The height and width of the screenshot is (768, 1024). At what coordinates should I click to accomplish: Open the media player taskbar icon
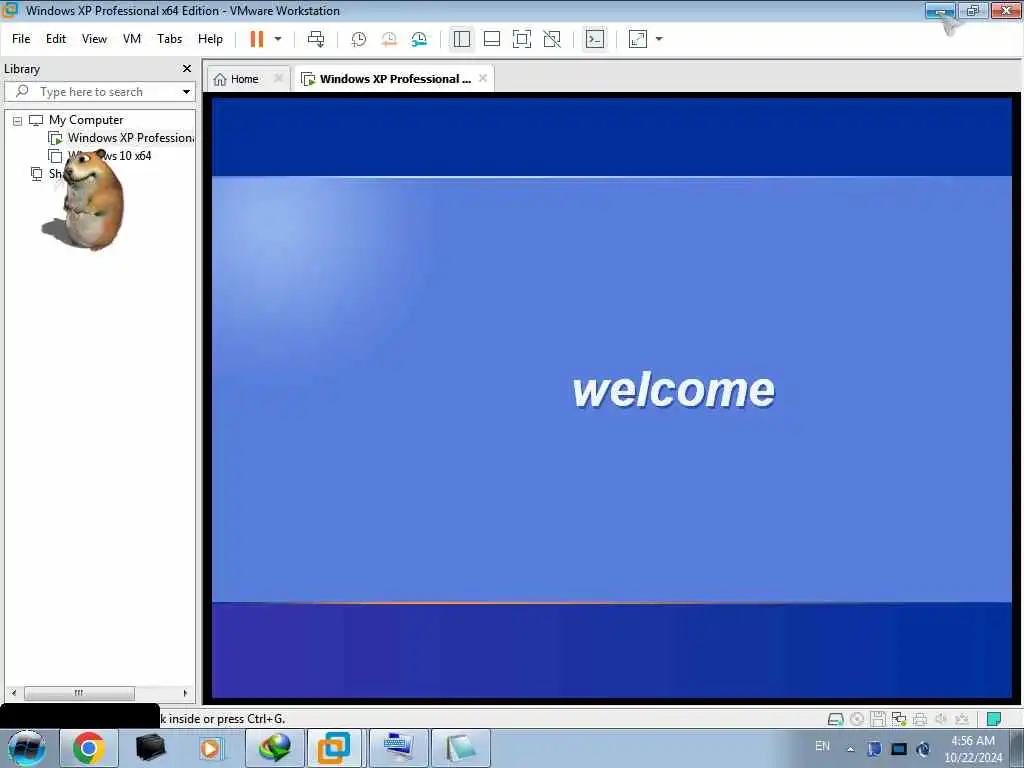coord(211,748)
